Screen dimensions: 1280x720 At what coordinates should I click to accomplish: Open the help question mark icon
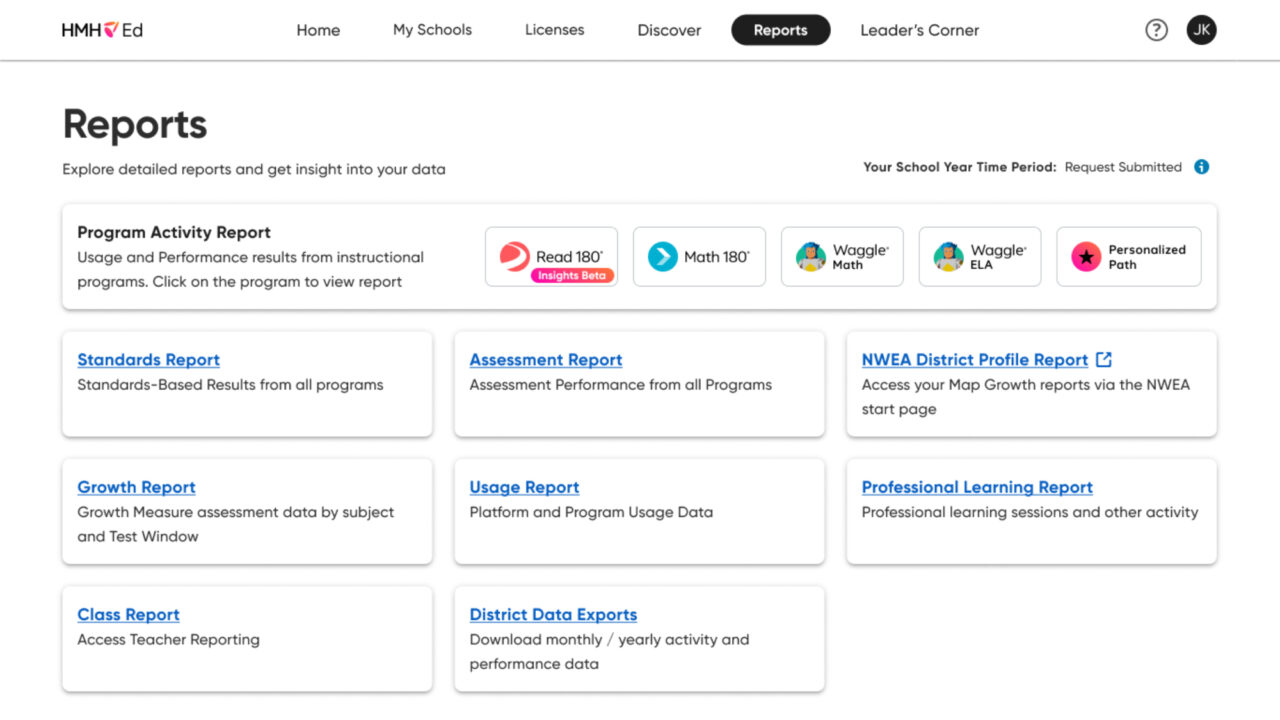(x=1156, y=30)
